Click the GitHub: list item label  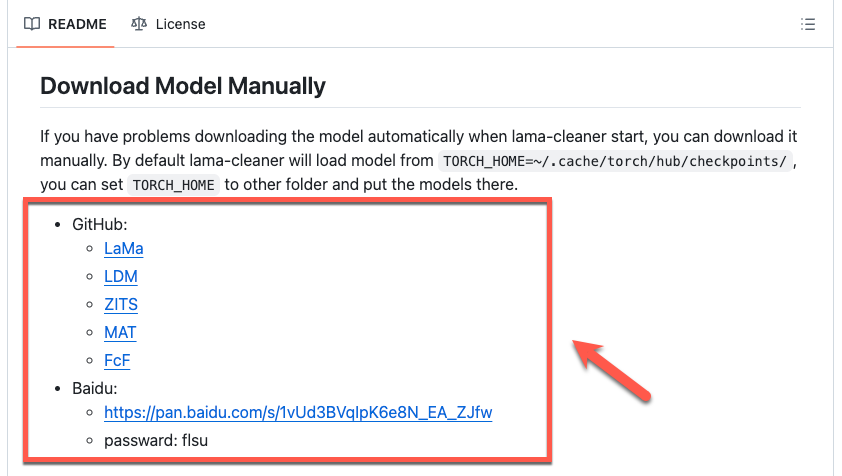coord(100,222)
